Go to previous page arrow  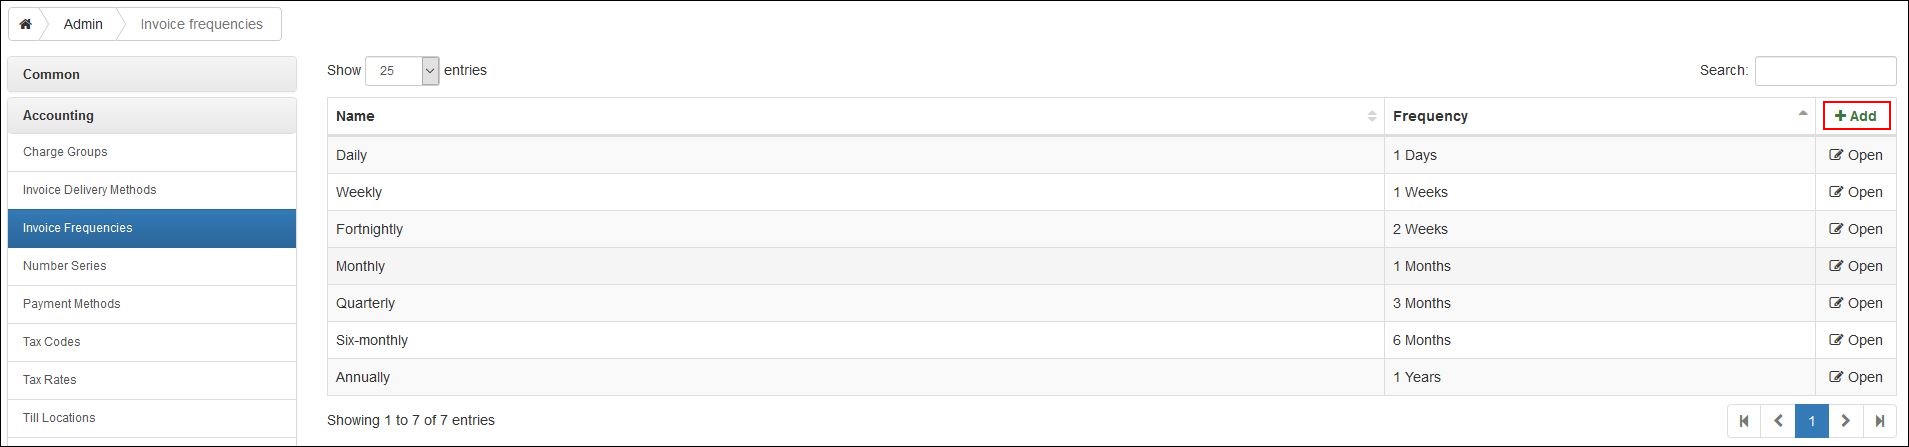point(1778,421)
